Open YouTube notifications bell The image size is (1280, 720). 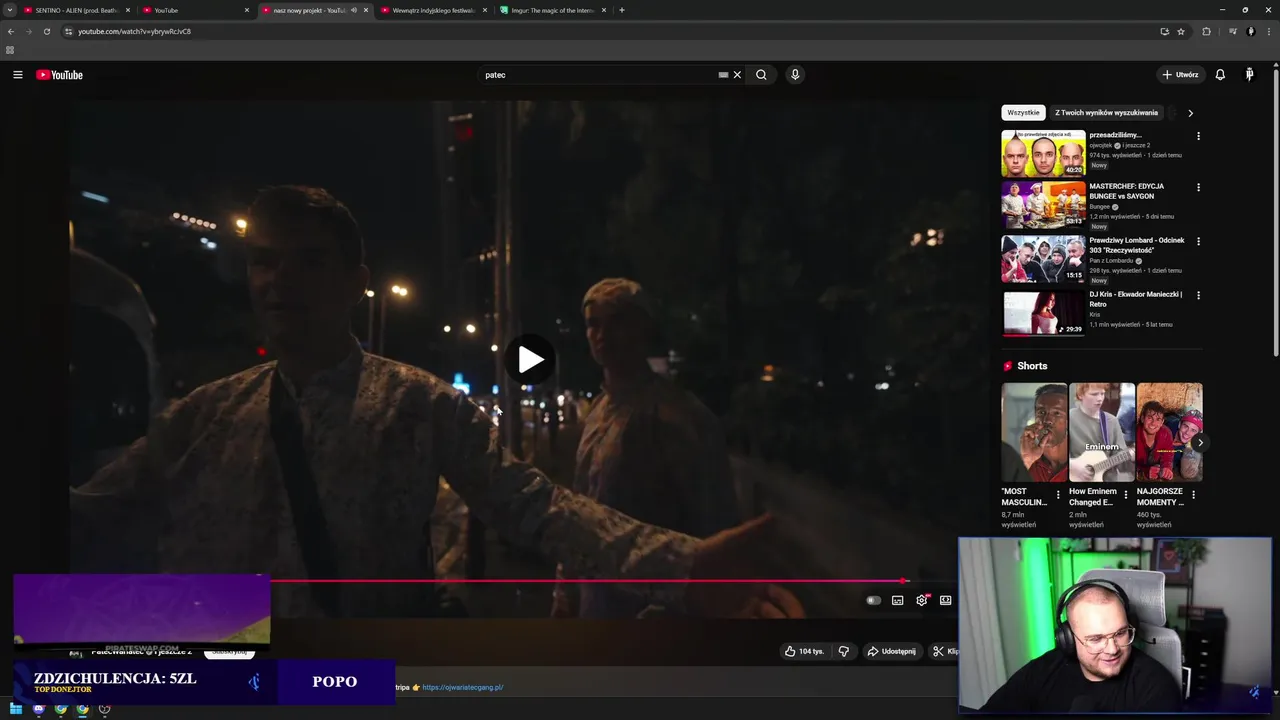pos(1220,75)
